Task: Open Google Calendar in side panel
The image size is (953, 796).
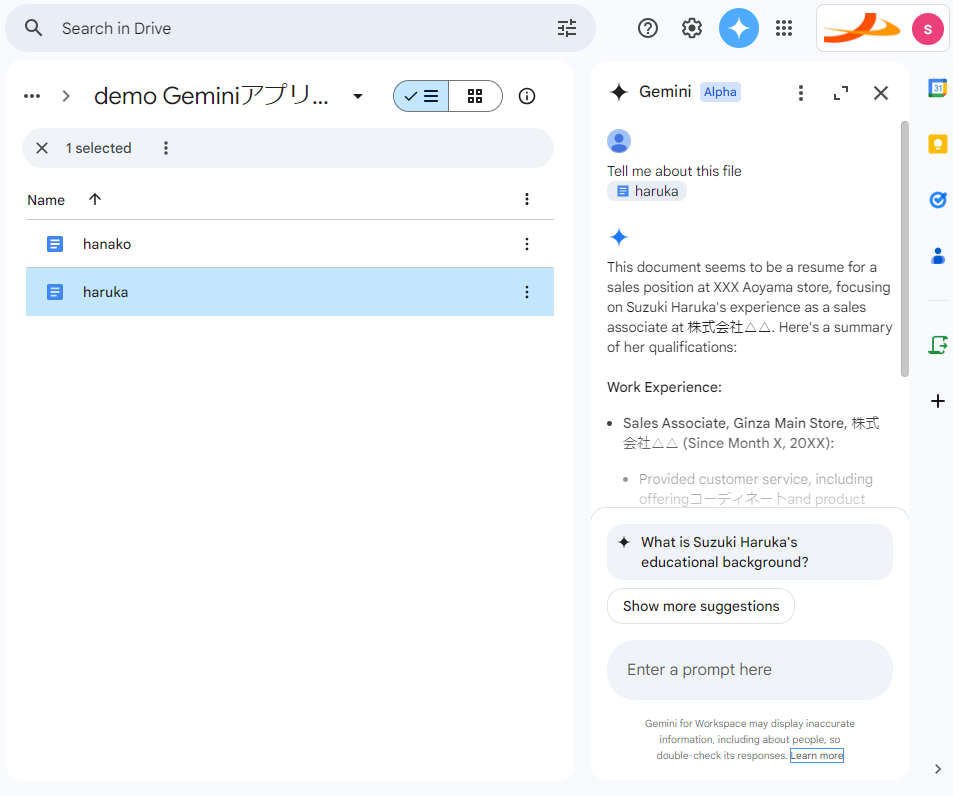Action: (937, 88)
